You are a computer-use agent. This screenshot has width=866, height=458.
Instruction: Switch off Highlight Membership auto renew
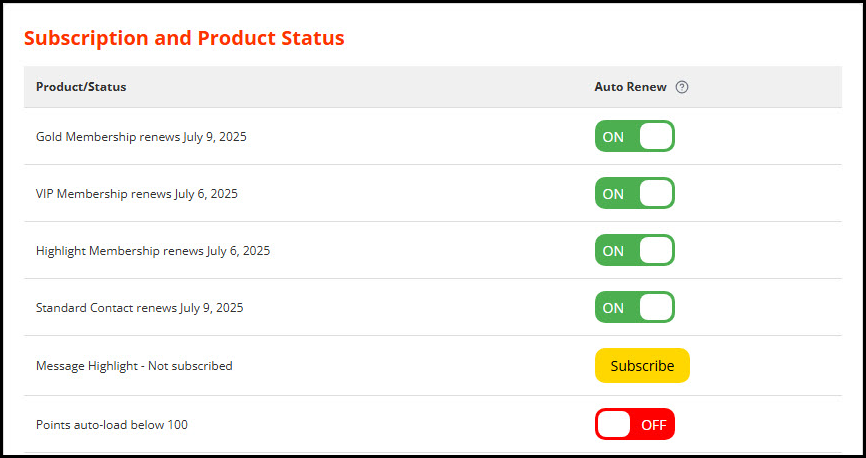point(635,250)
